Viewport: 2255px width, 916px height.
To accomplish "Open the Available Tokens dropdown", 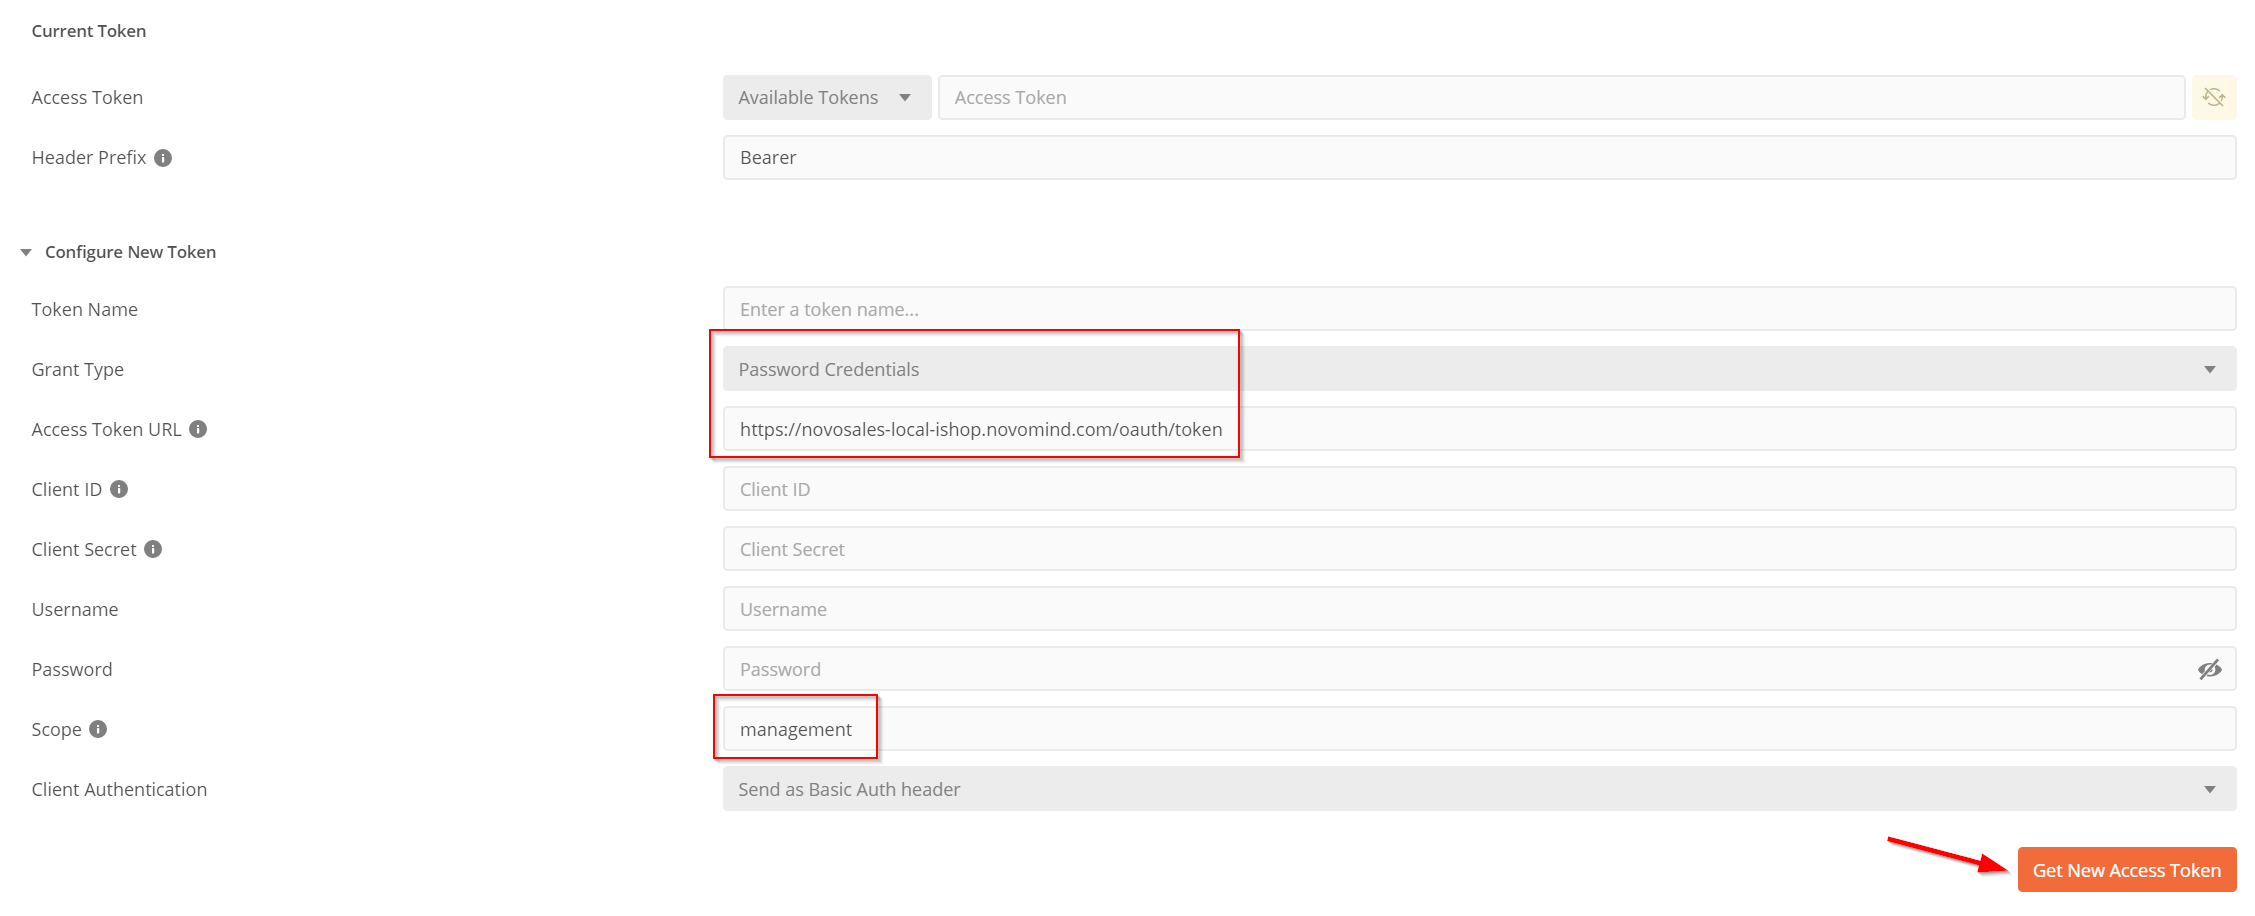I will tap(826, 98).
